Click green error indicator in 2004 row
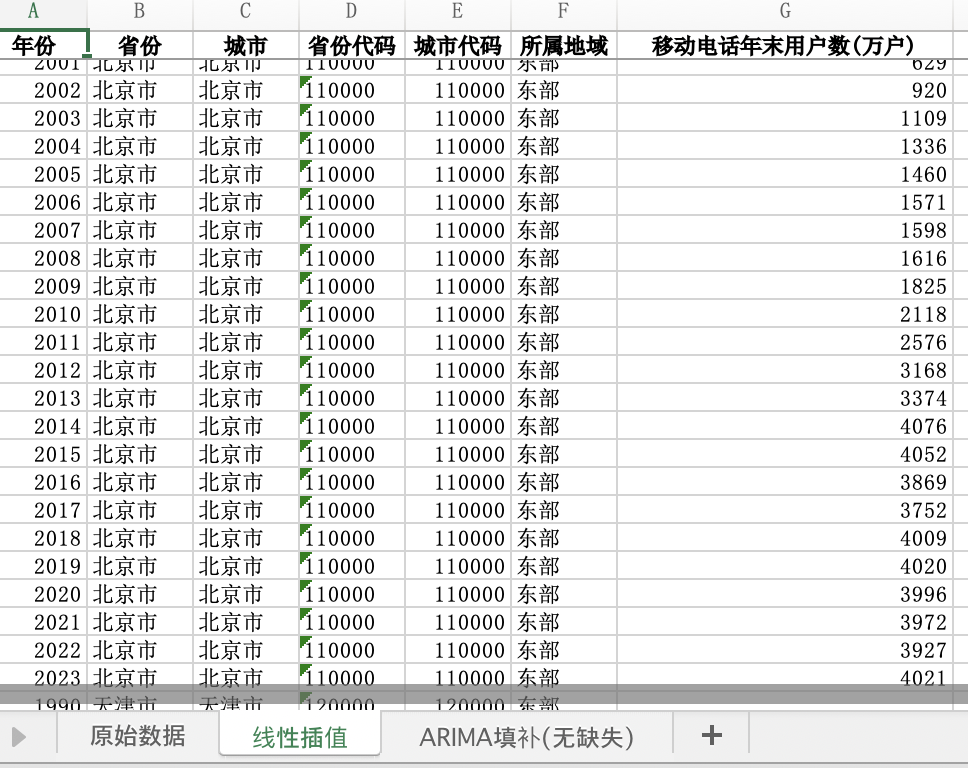 pos(304,136)
